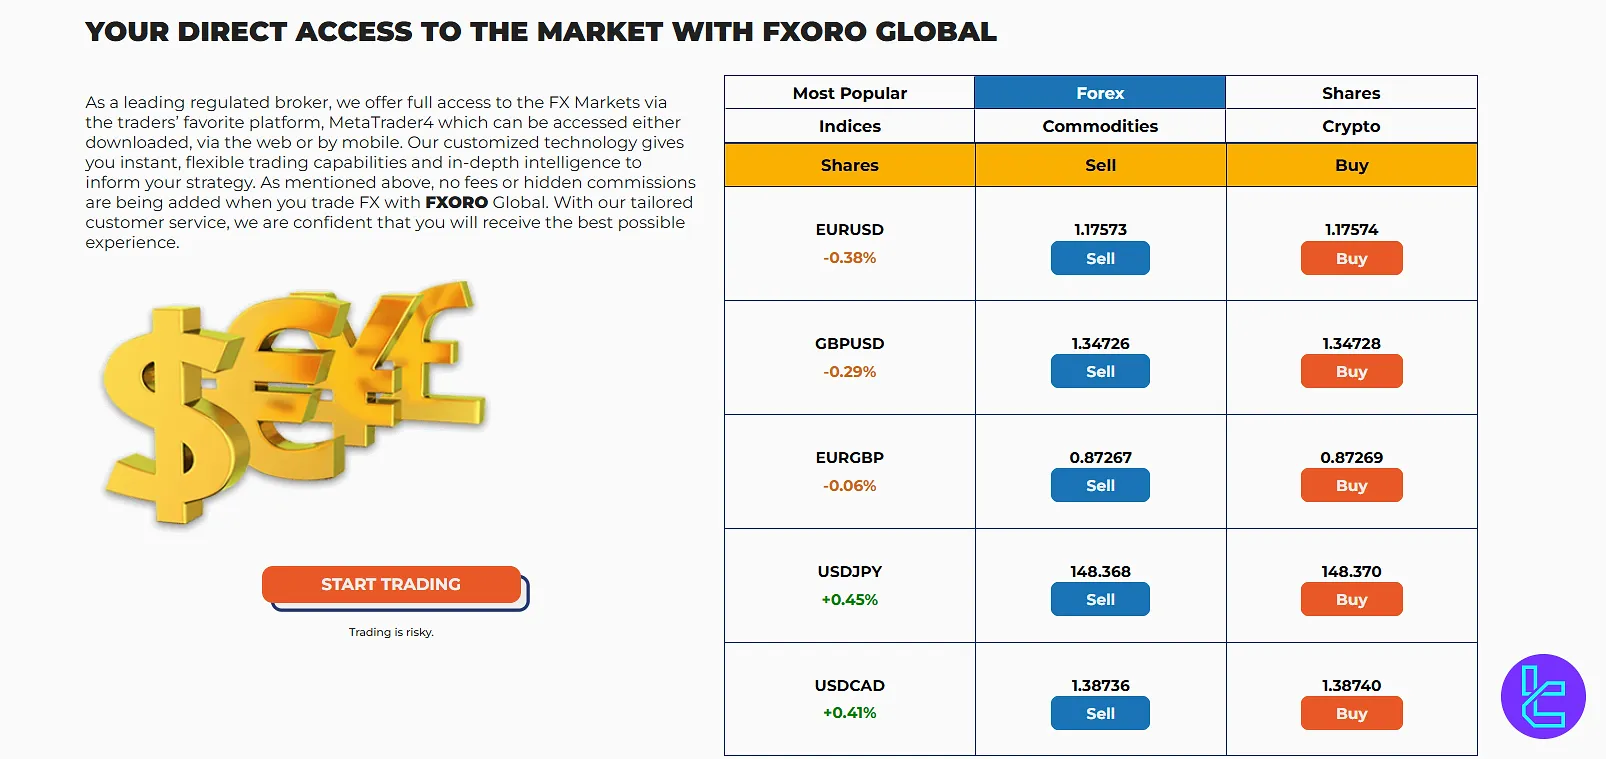Hit Sell on USDJPY

[1099, 600]
